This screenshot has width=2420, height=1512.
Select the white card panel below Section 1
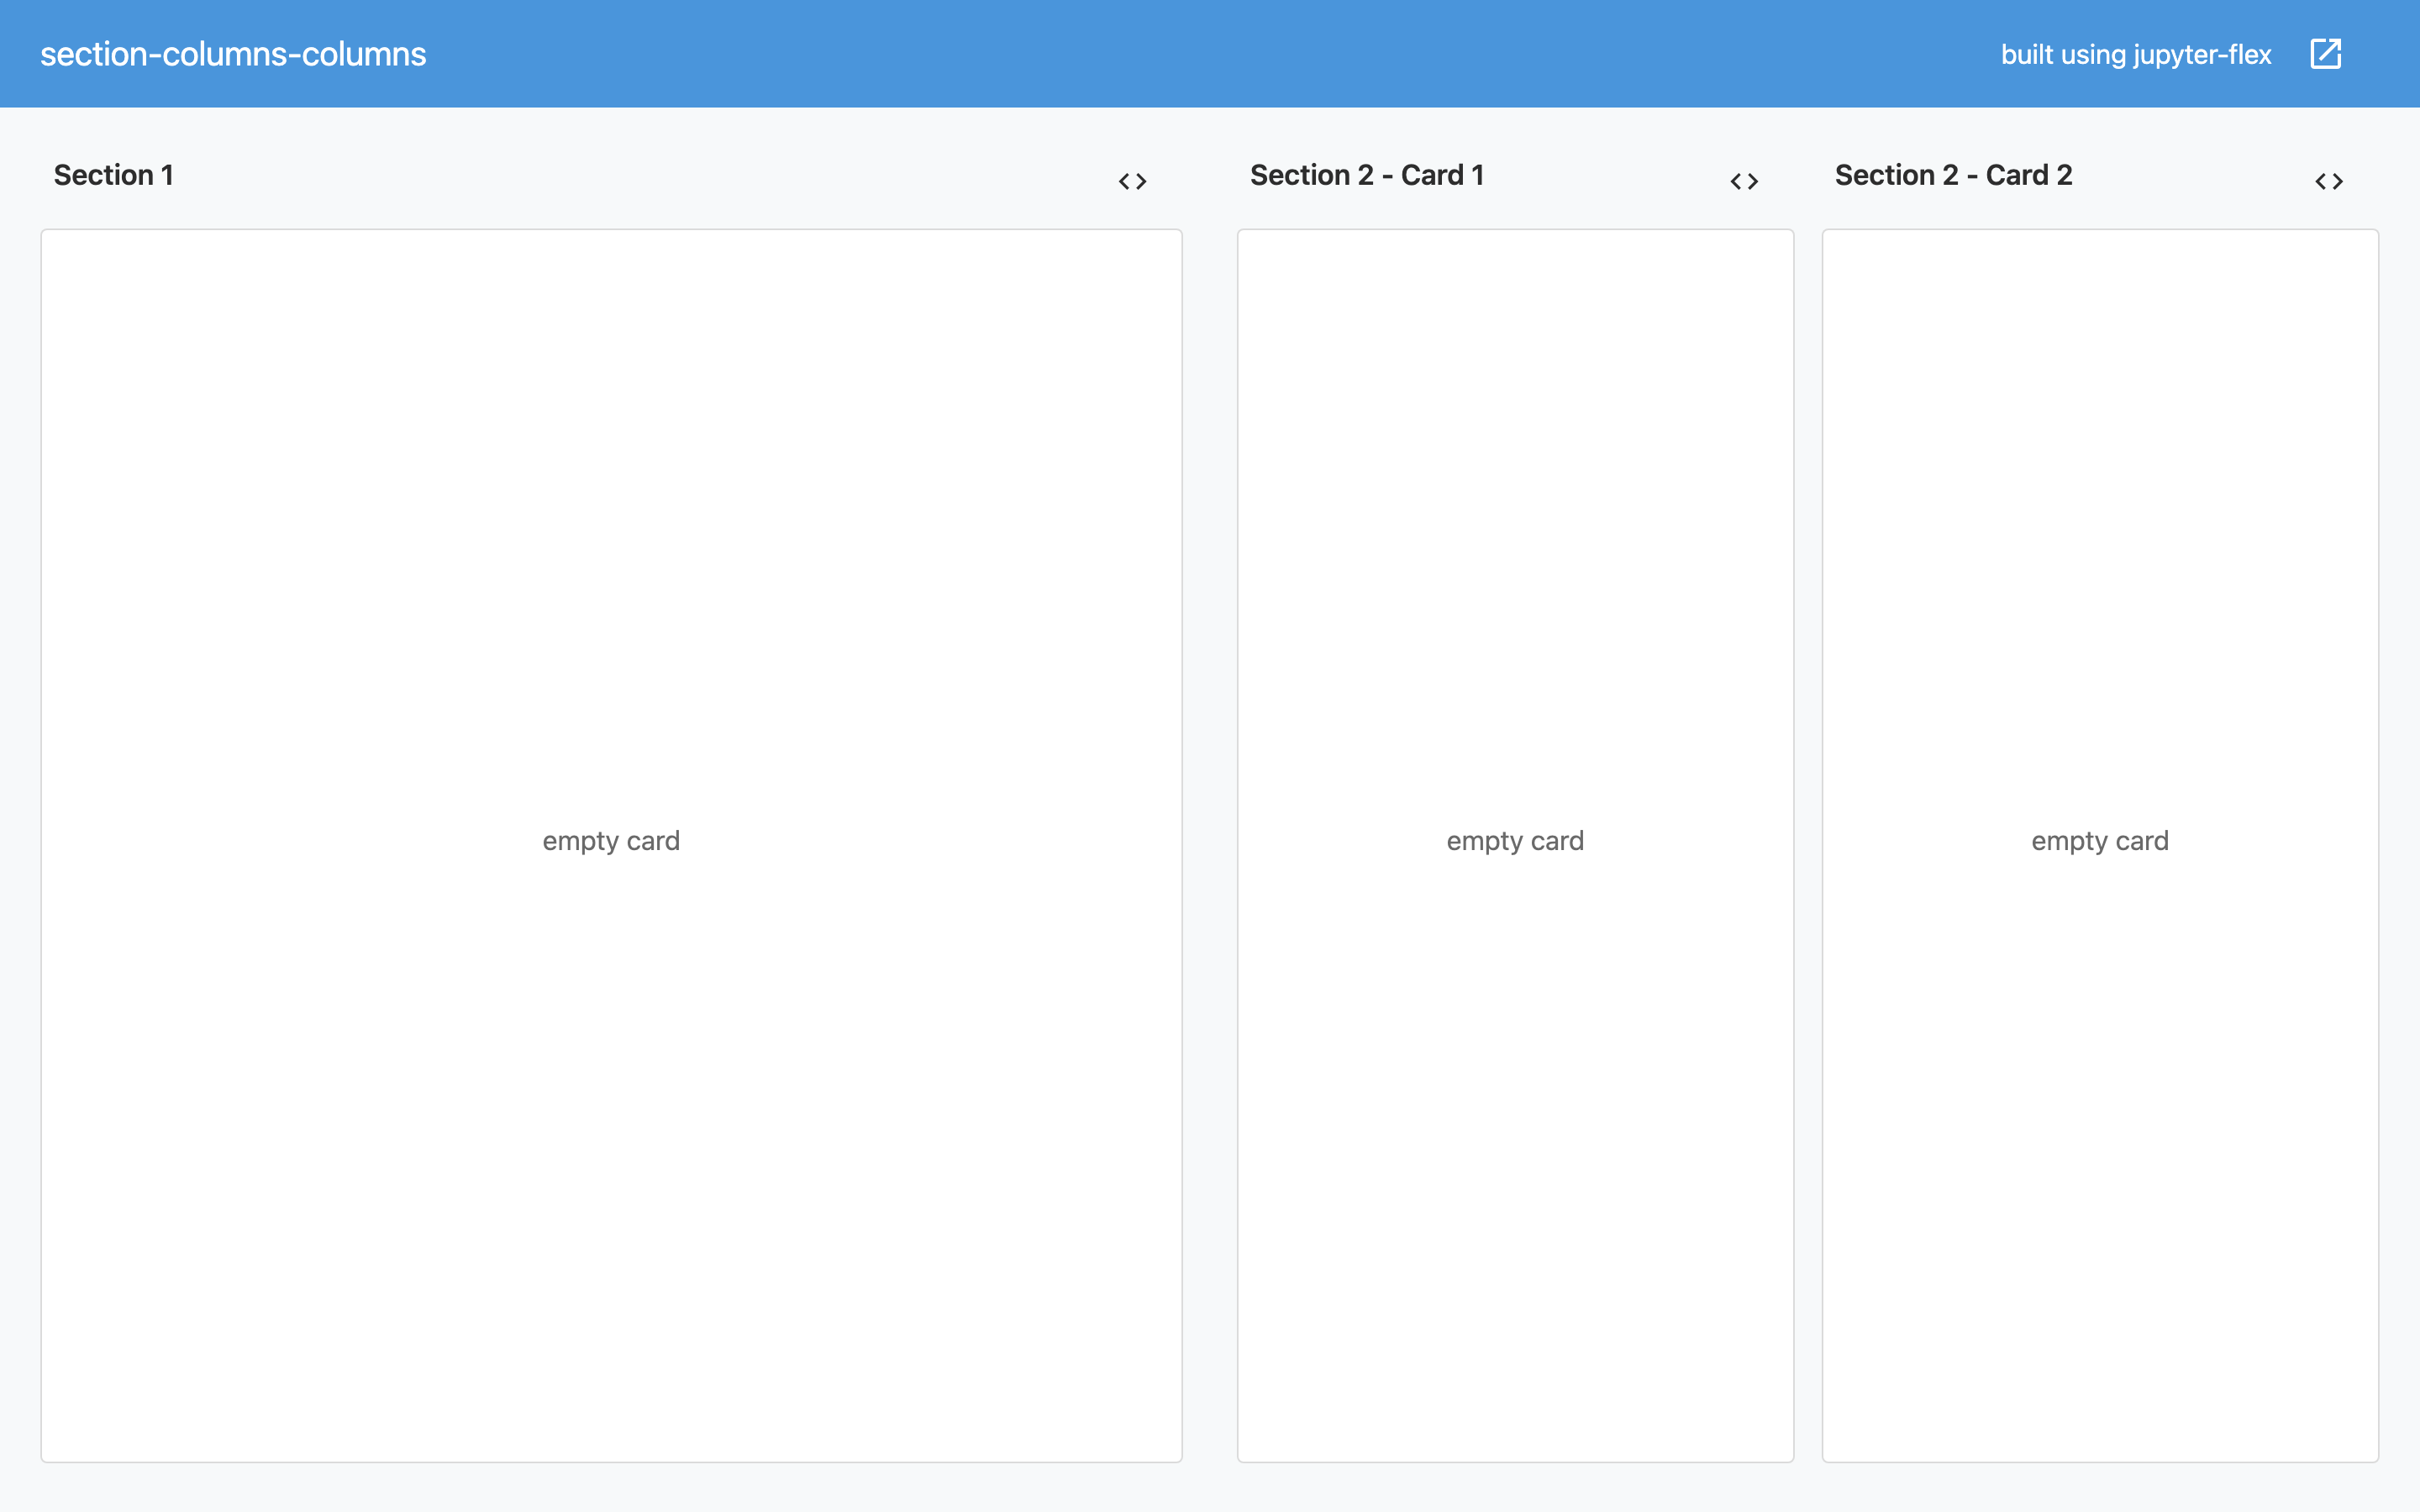tap(611, 500)
